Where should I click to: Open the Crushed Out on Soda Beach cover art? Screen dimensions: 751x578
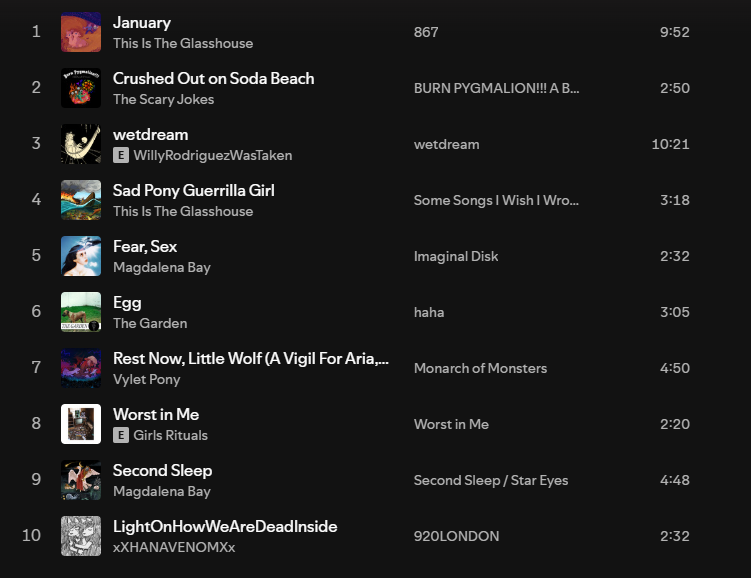pos(81,88)
